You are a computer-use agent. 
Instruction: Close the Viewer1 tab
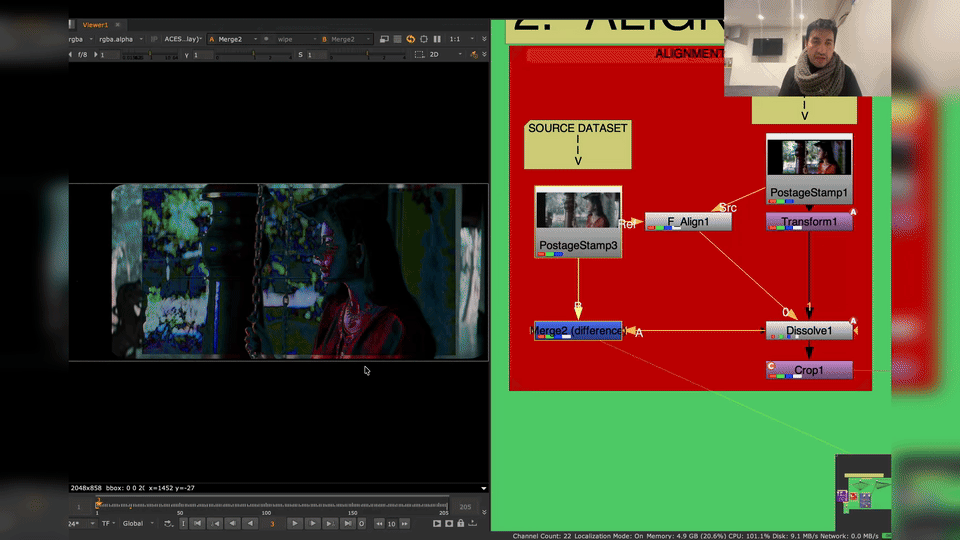[x=118, y=25]
